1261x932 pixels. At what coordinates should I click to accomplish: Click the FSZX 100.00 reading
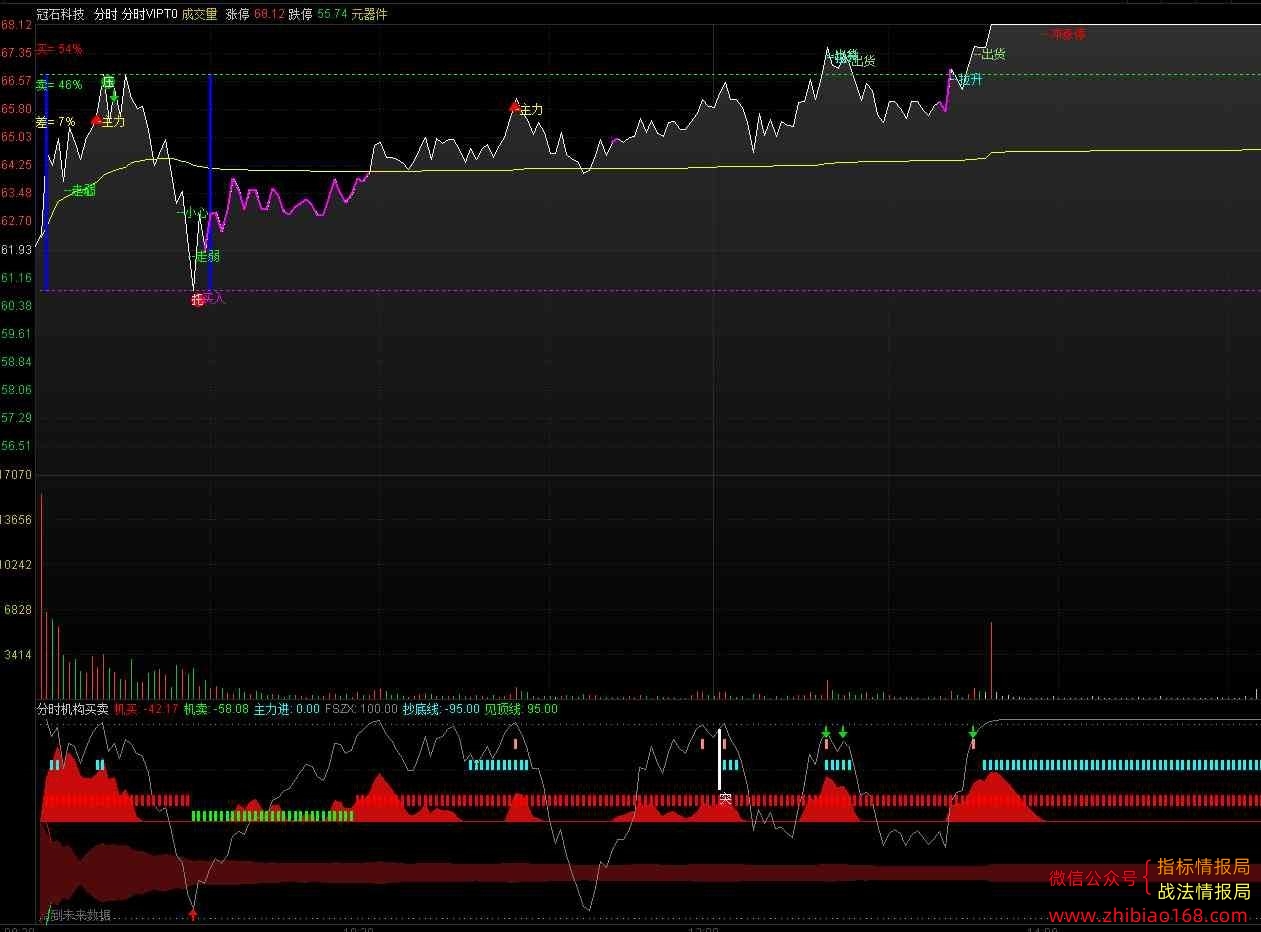[x=361, y=709]
